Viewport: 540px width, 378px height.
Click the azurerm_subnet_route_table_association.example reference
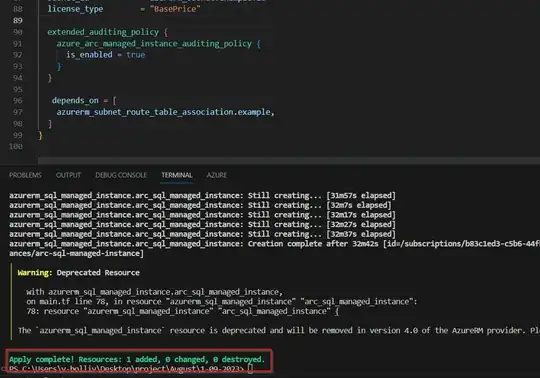point(164,112)
